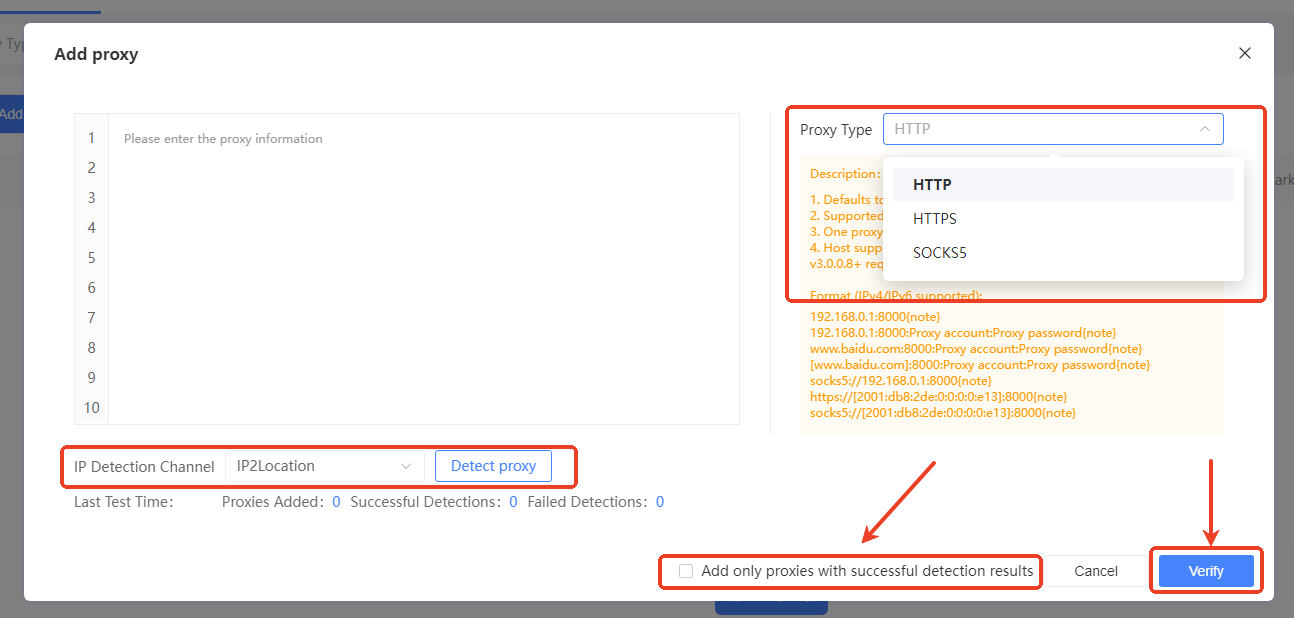Select HTTP from the proxy type list

932,185
